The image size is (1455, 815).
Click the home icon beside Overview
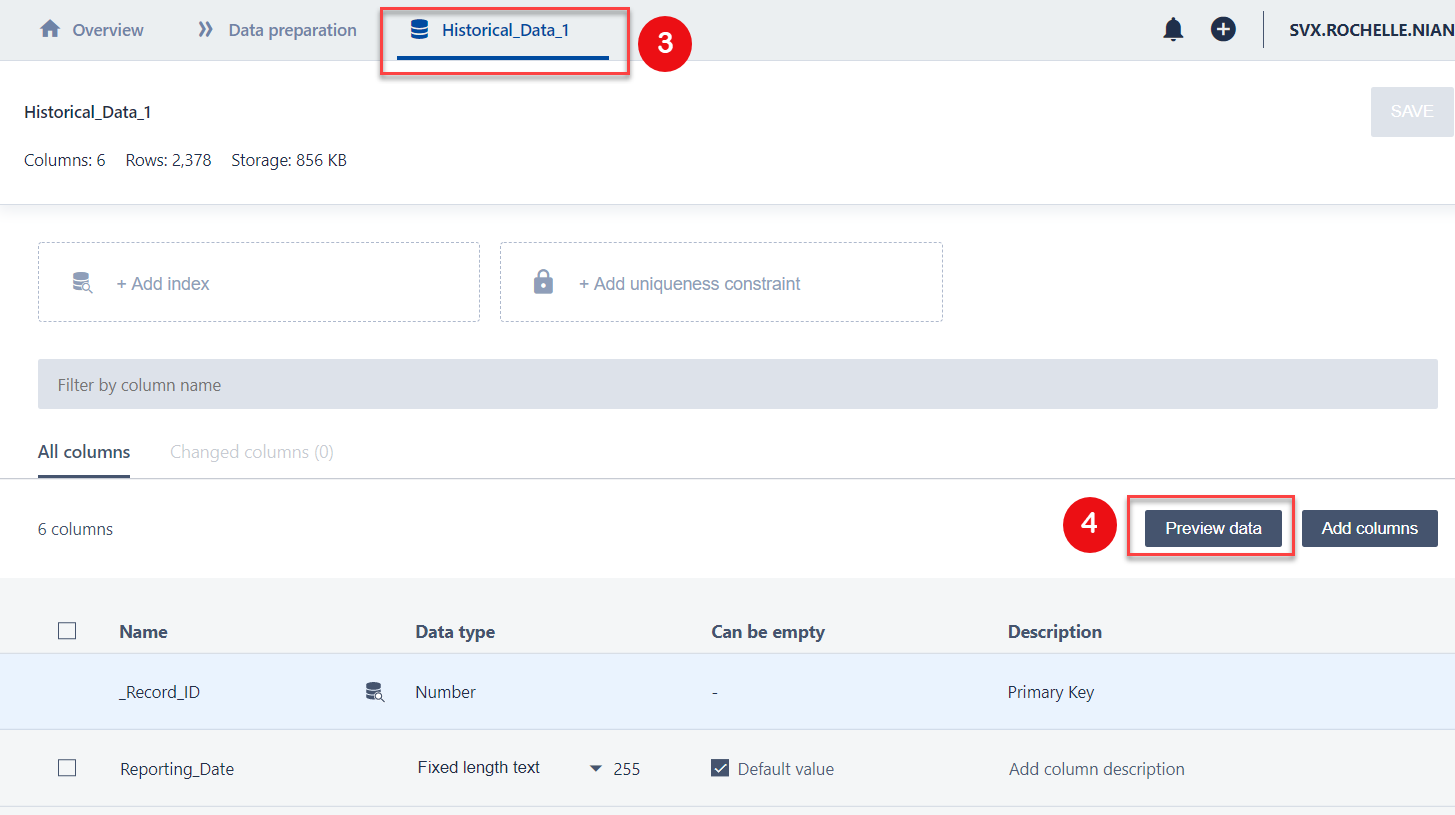click(50, 29)
